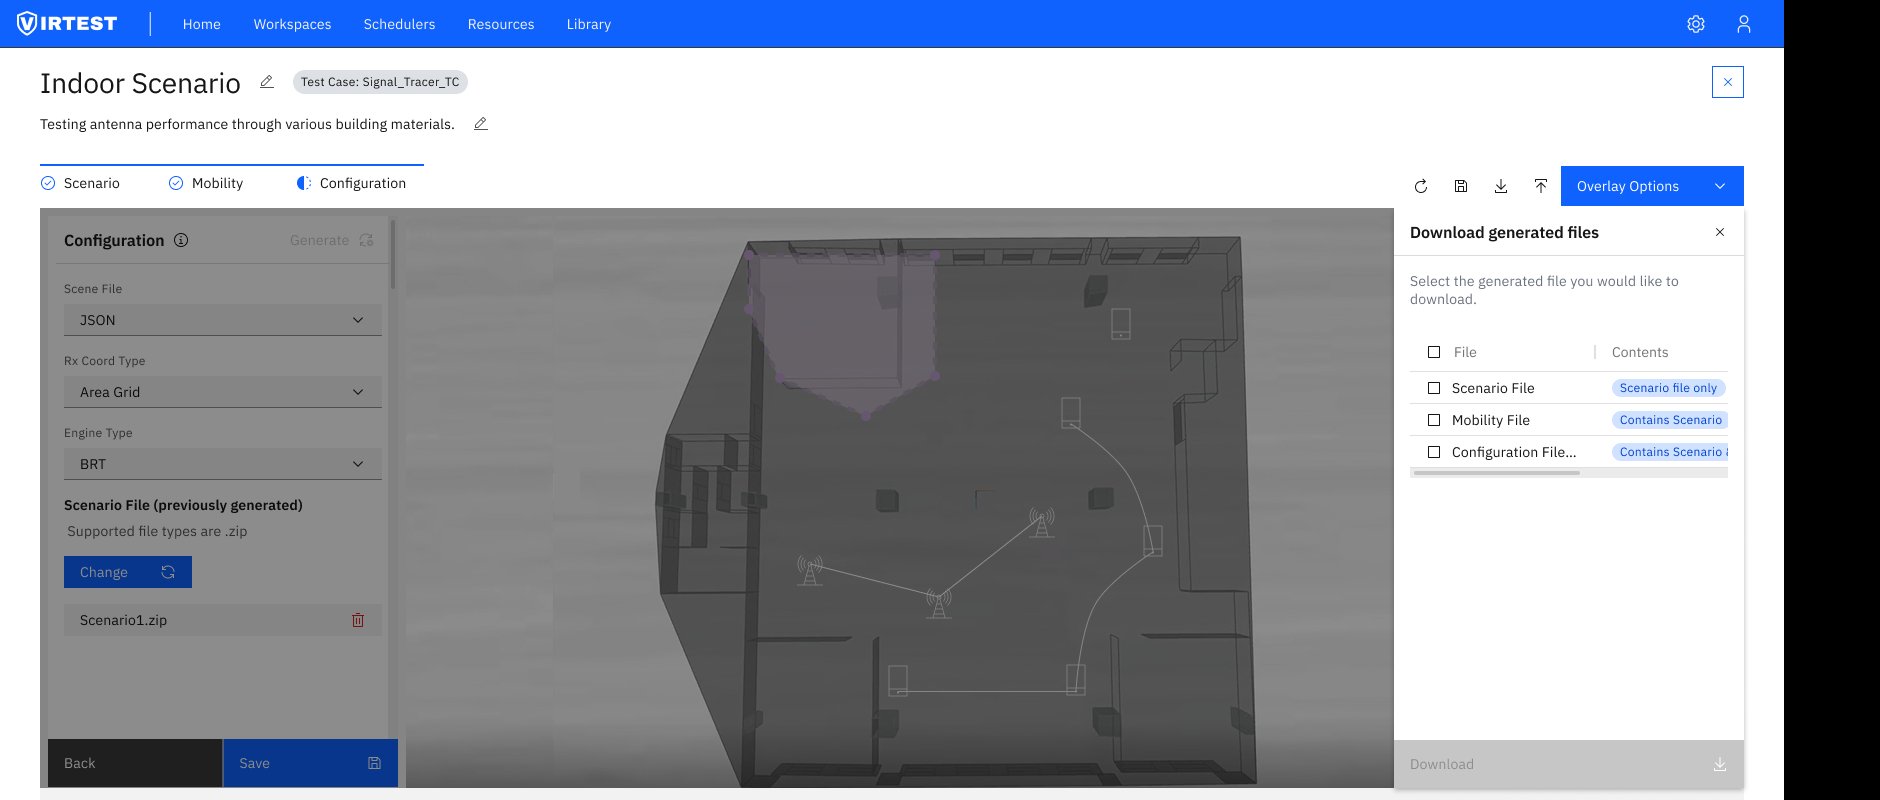Select the bottom-middle antenna tower in scene
The width and height of the screenshot is (1880, 800).
click(x=938, y=603)
